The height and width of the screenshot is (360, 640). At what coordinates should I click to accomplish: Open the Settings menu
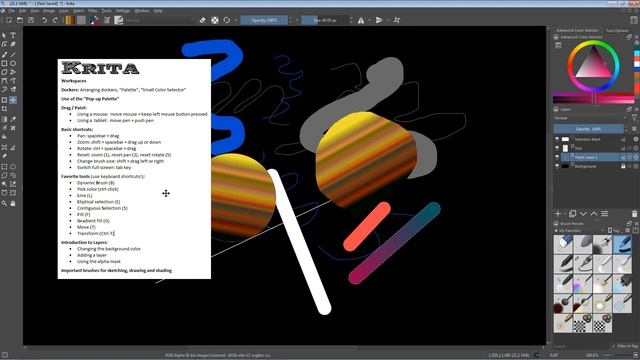pos(122,11)
